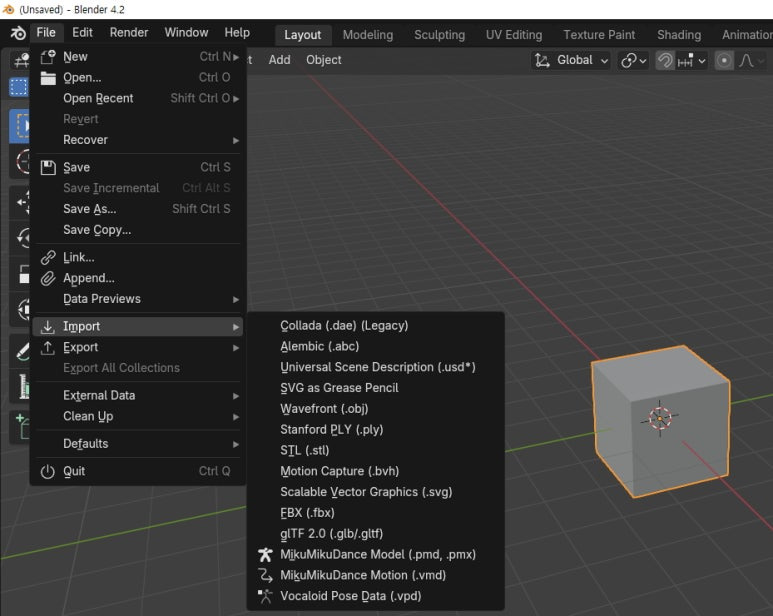Open the Snapping options dropdown
The height and width of the screenshot is (616, 773).
[691, 61]
